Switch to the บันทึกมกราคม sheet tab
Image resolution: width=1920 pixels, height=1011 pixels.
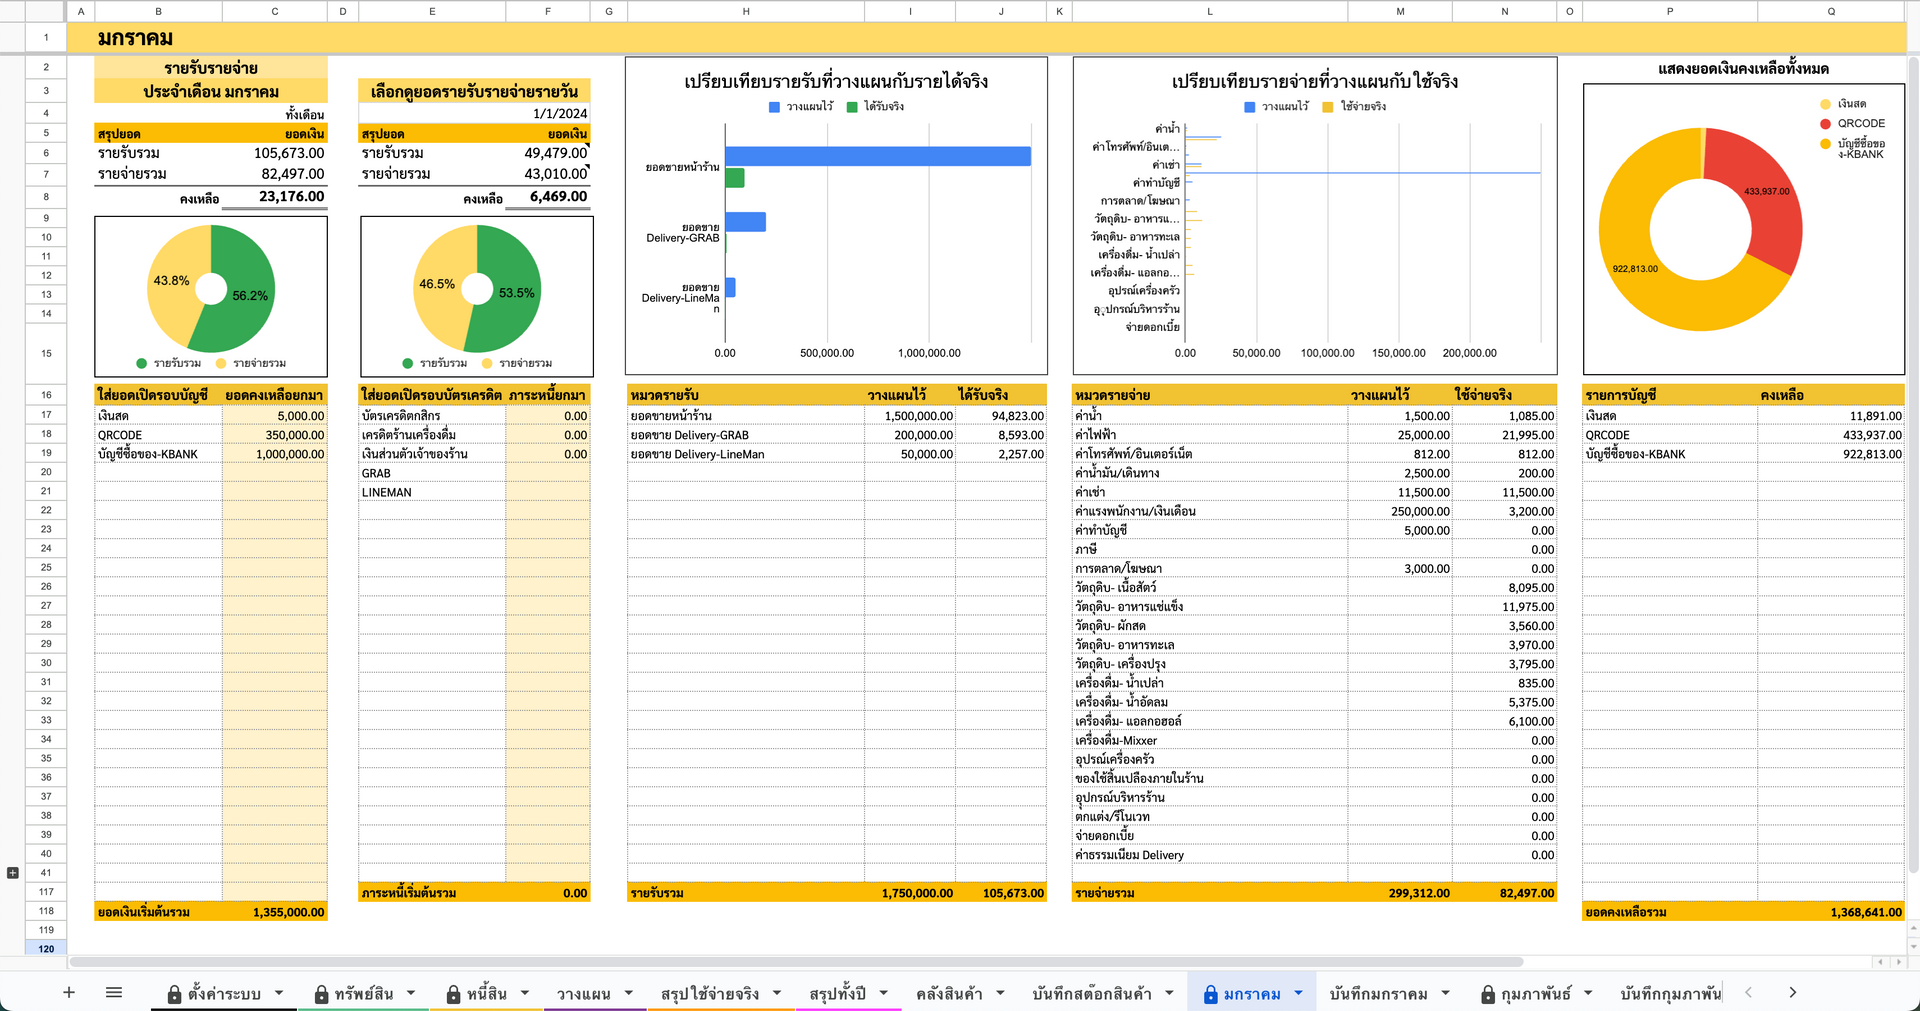(1378, 994)
